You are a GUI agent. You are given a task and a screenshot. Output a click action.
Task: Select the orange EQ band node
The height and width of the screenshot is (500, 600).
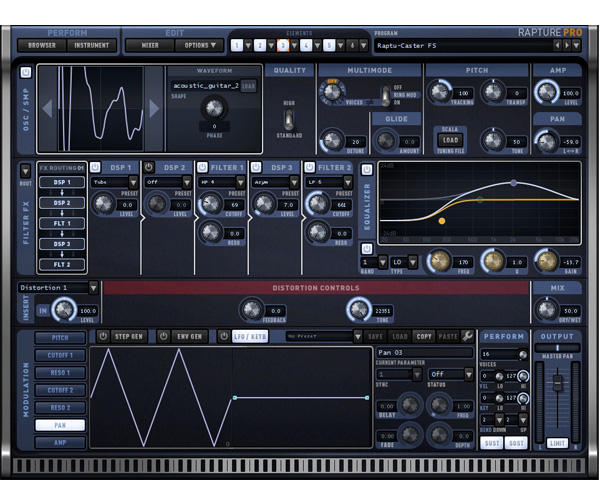(x=442, y=221)
